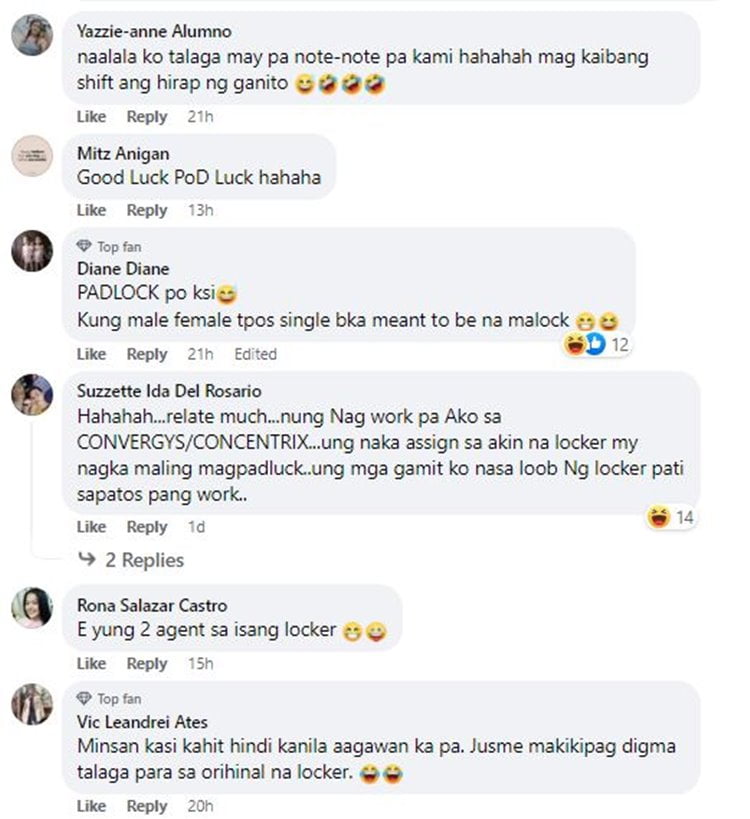The image size is (750, 819).
Task: Like Rona Salazar Castro's comment
Action: coord(91,663)
